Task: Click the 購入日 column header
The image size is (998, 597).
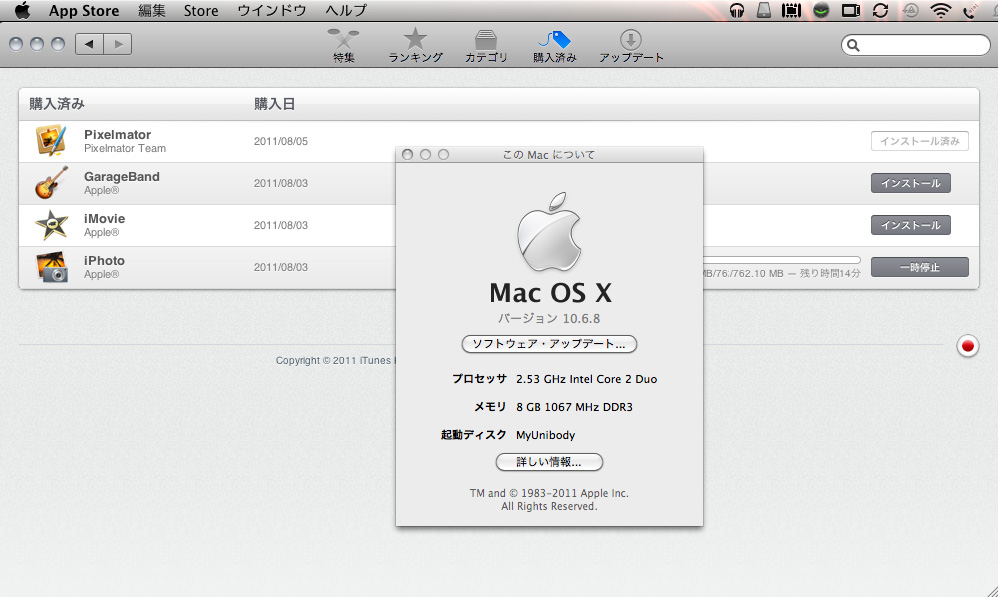Action: click(274, 104)
